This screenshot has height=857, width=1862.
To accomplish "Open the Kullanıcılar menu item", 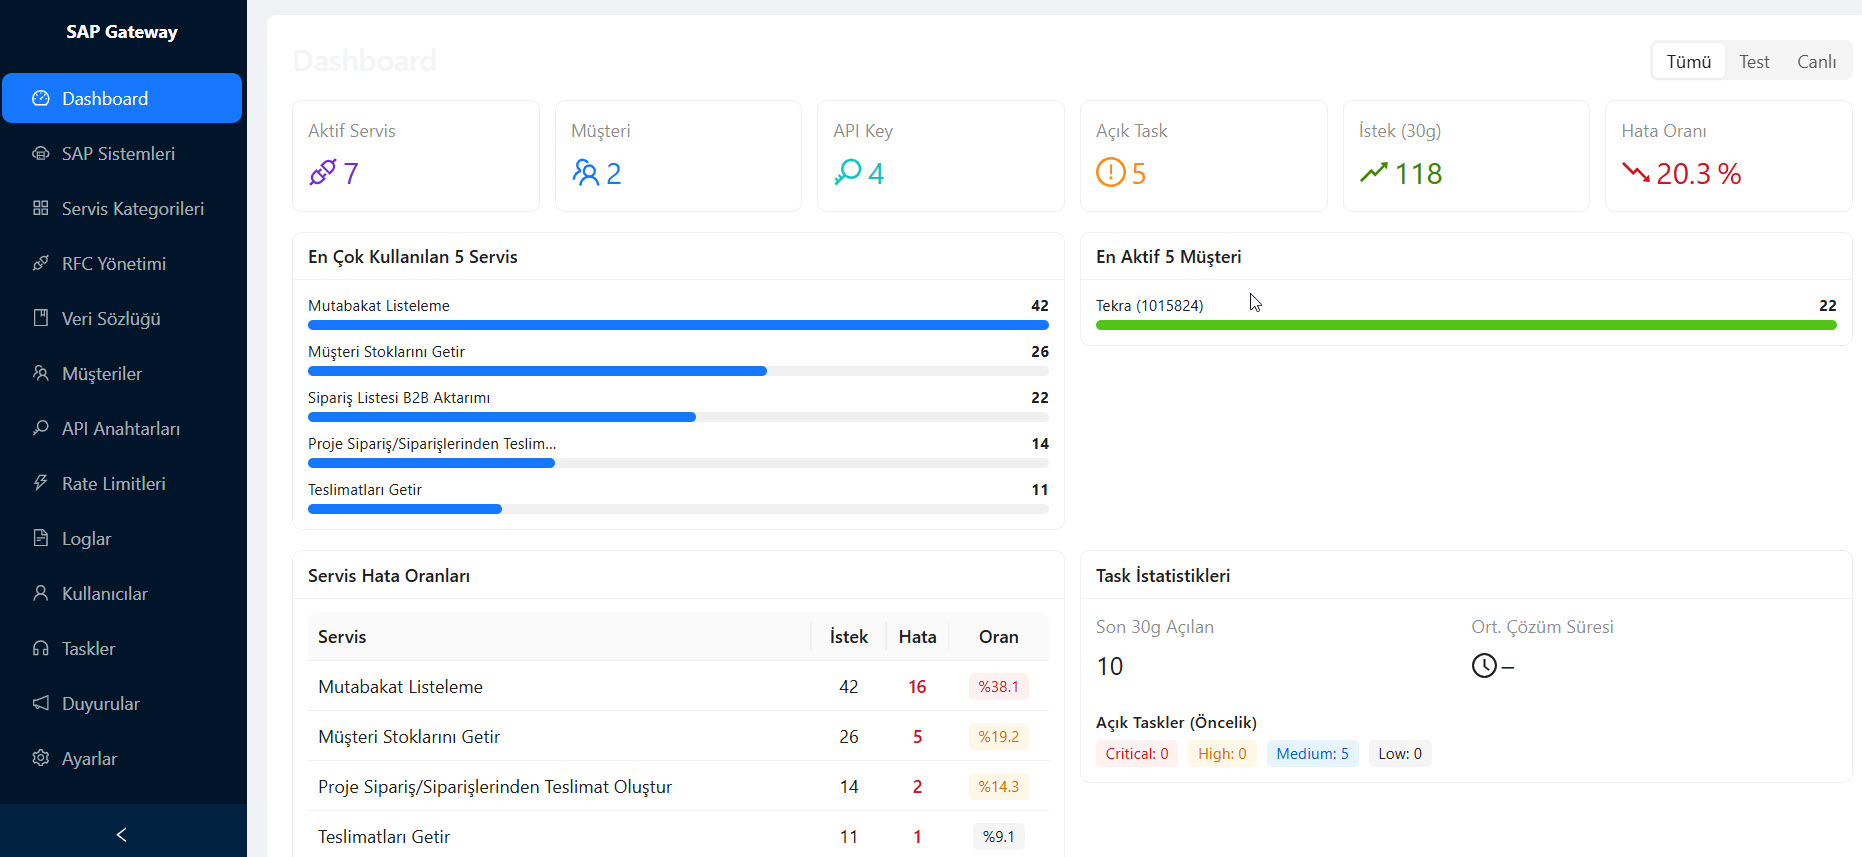I will point(104,593).
